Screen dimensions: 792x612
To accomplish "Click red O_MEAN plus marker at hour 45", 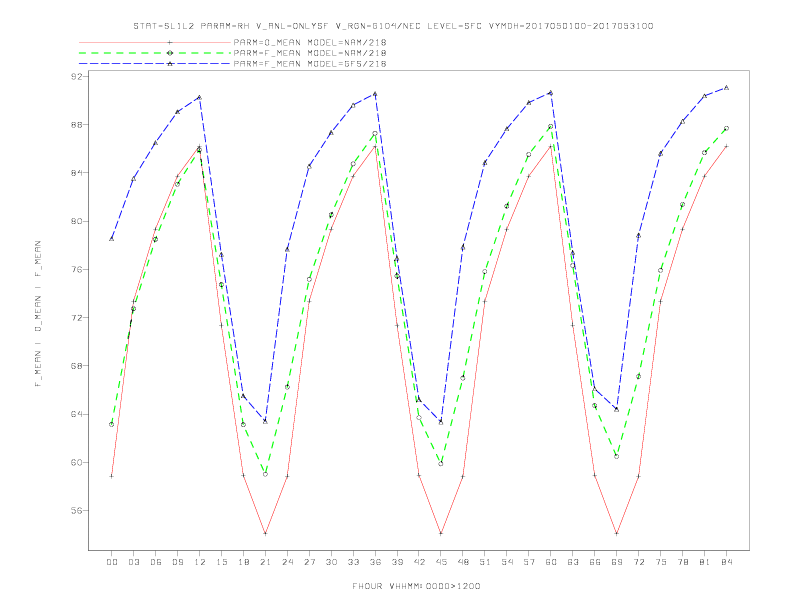I will pyautogui.click(x=441, y=533).
